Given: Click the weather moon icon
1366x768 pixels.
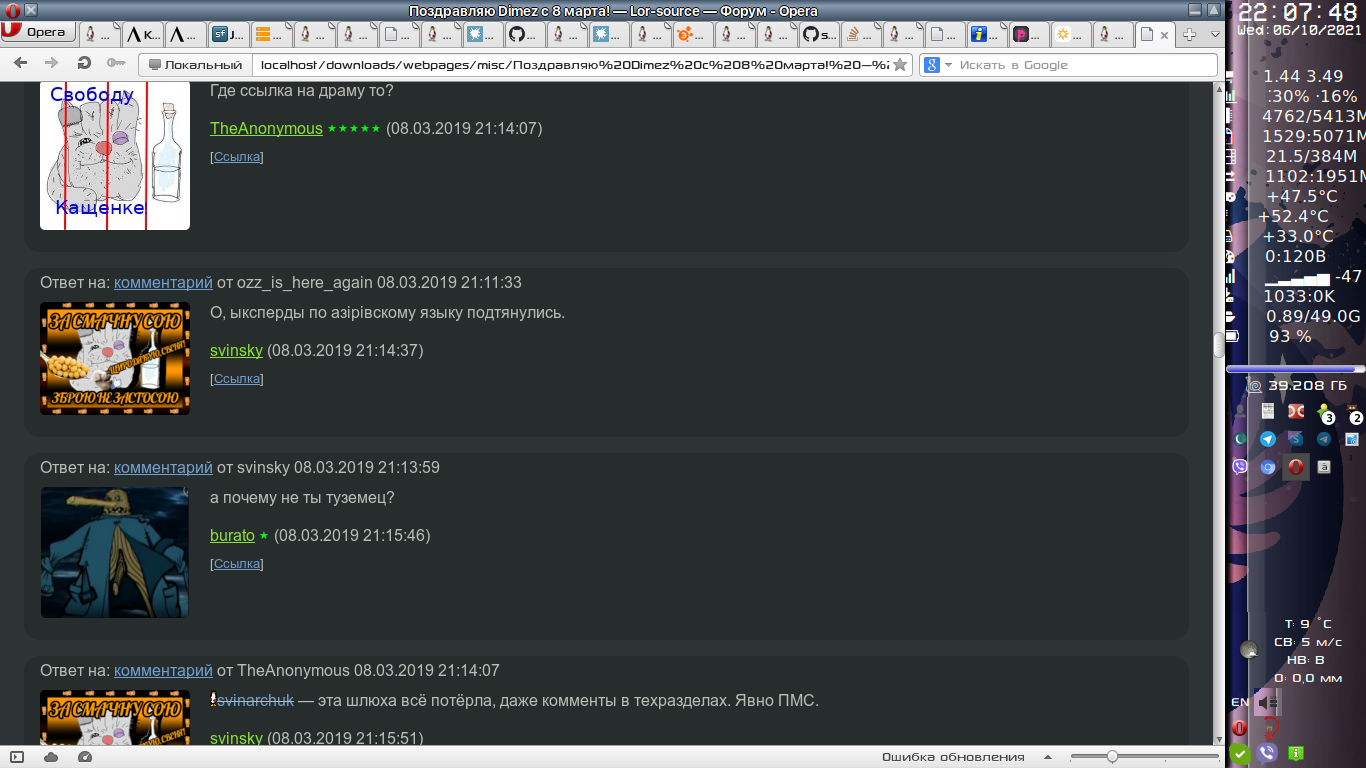Looking at the screenshot, I should 1248,650.
